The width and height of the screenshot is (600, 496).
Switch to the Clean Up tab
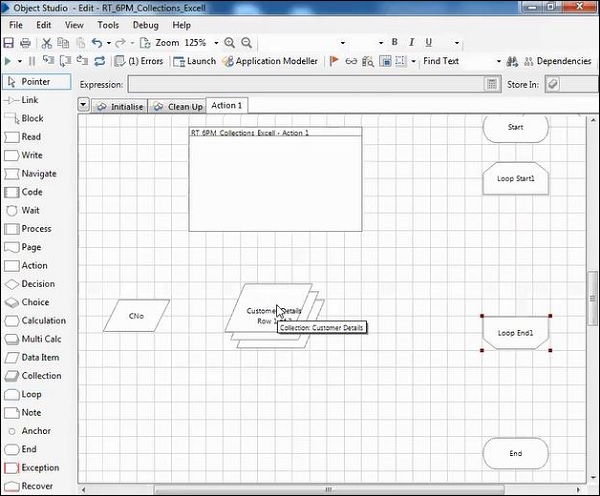pos(178,107)
